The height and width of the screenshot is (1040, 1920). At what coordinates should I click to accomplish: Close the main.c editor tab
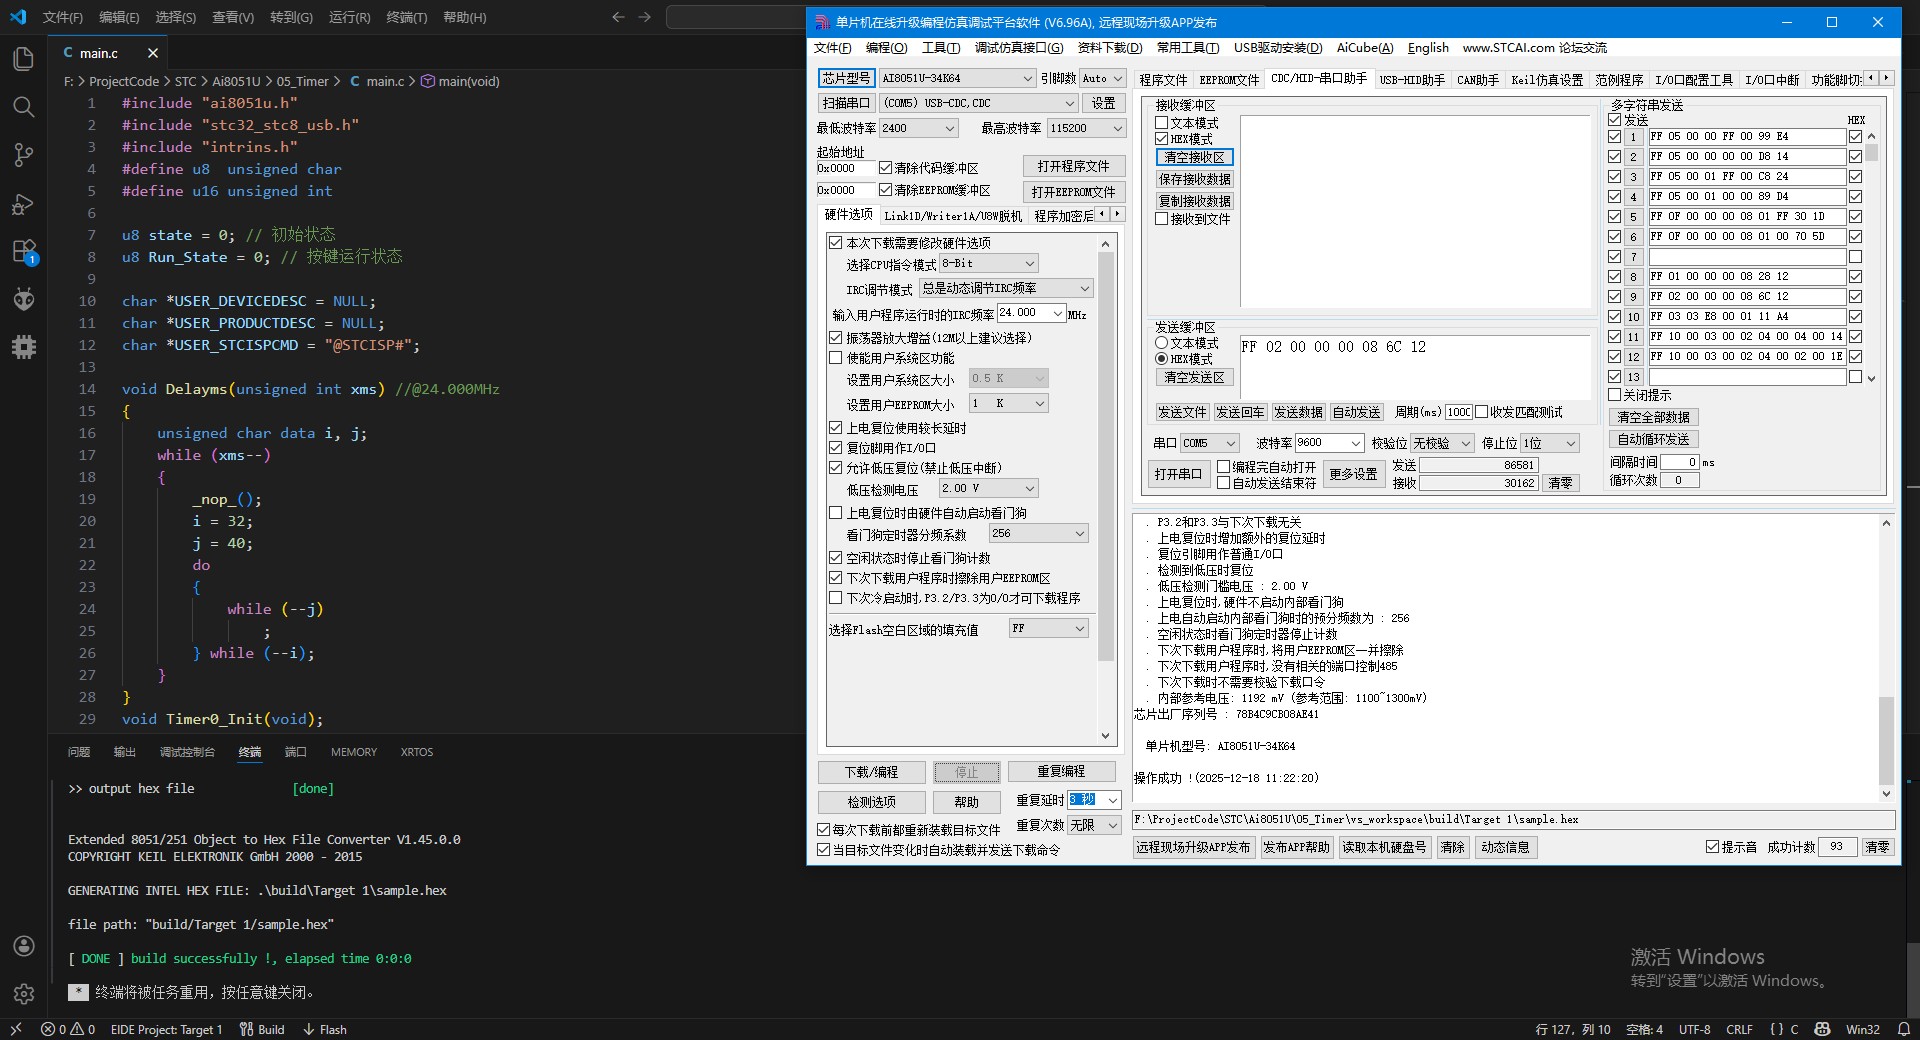pyautogui.click(x=153, y=53)
